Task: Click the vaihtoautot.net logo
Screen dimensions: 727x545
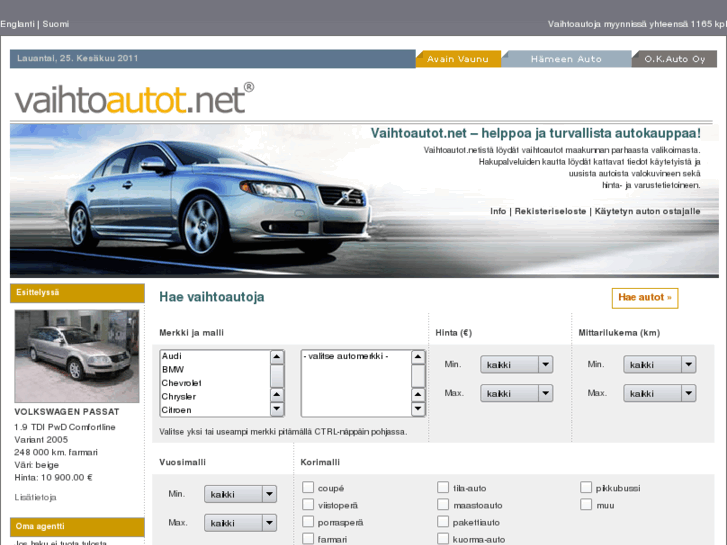Action: pos(134,98)
